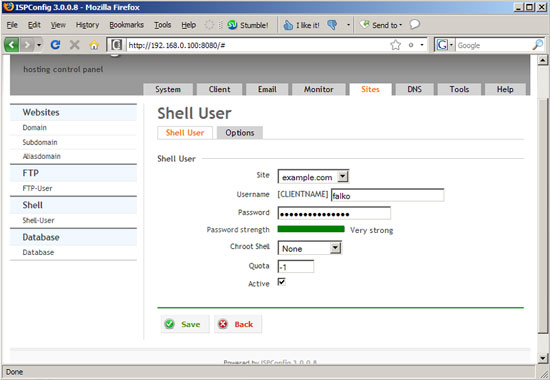Switch to the Email tab

click(x=267, y=89)
